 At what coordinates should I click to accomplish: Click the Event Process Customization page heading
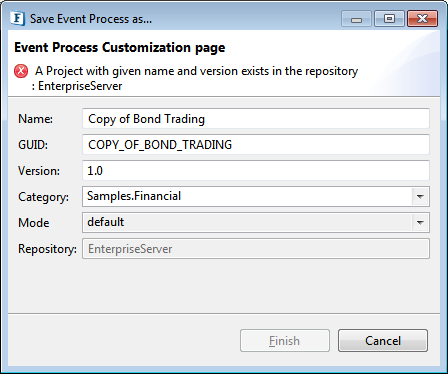[120, 48]
